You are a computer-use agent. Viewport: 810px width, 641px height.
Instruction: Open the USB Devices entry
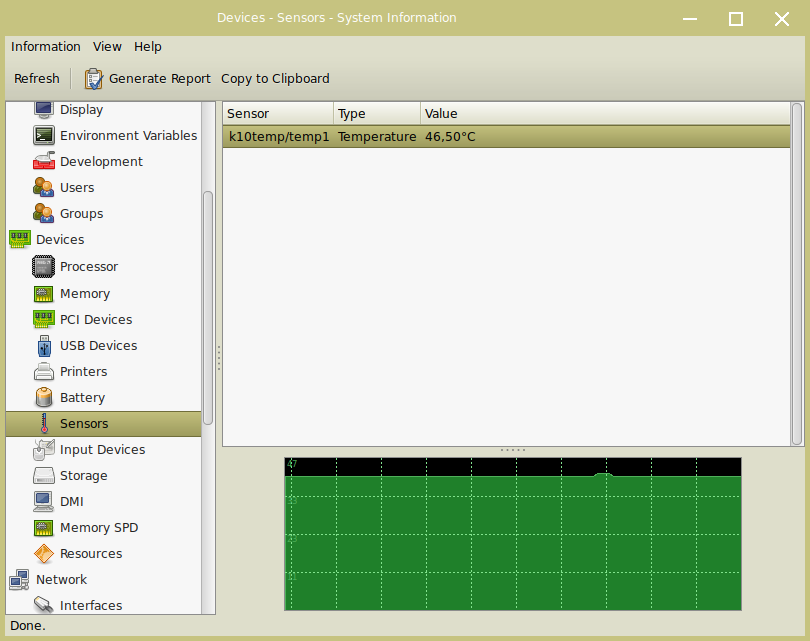[x=99, y=346]
